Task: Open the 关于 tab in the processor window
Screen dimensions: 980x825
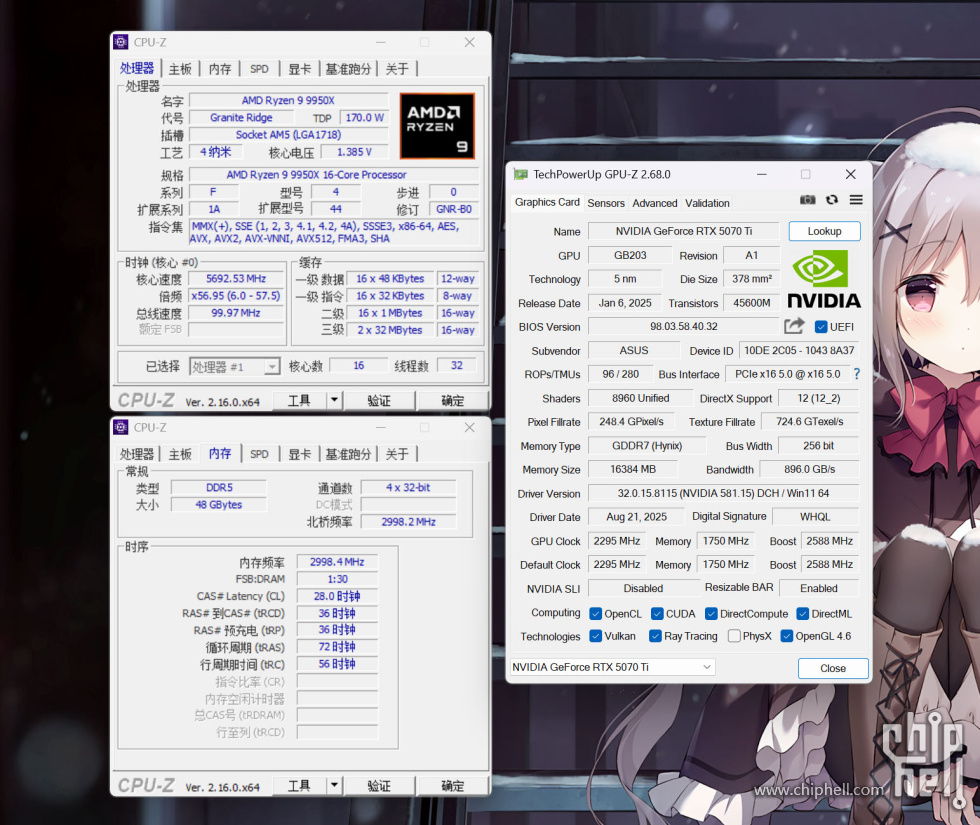Action: click(397, 69)
